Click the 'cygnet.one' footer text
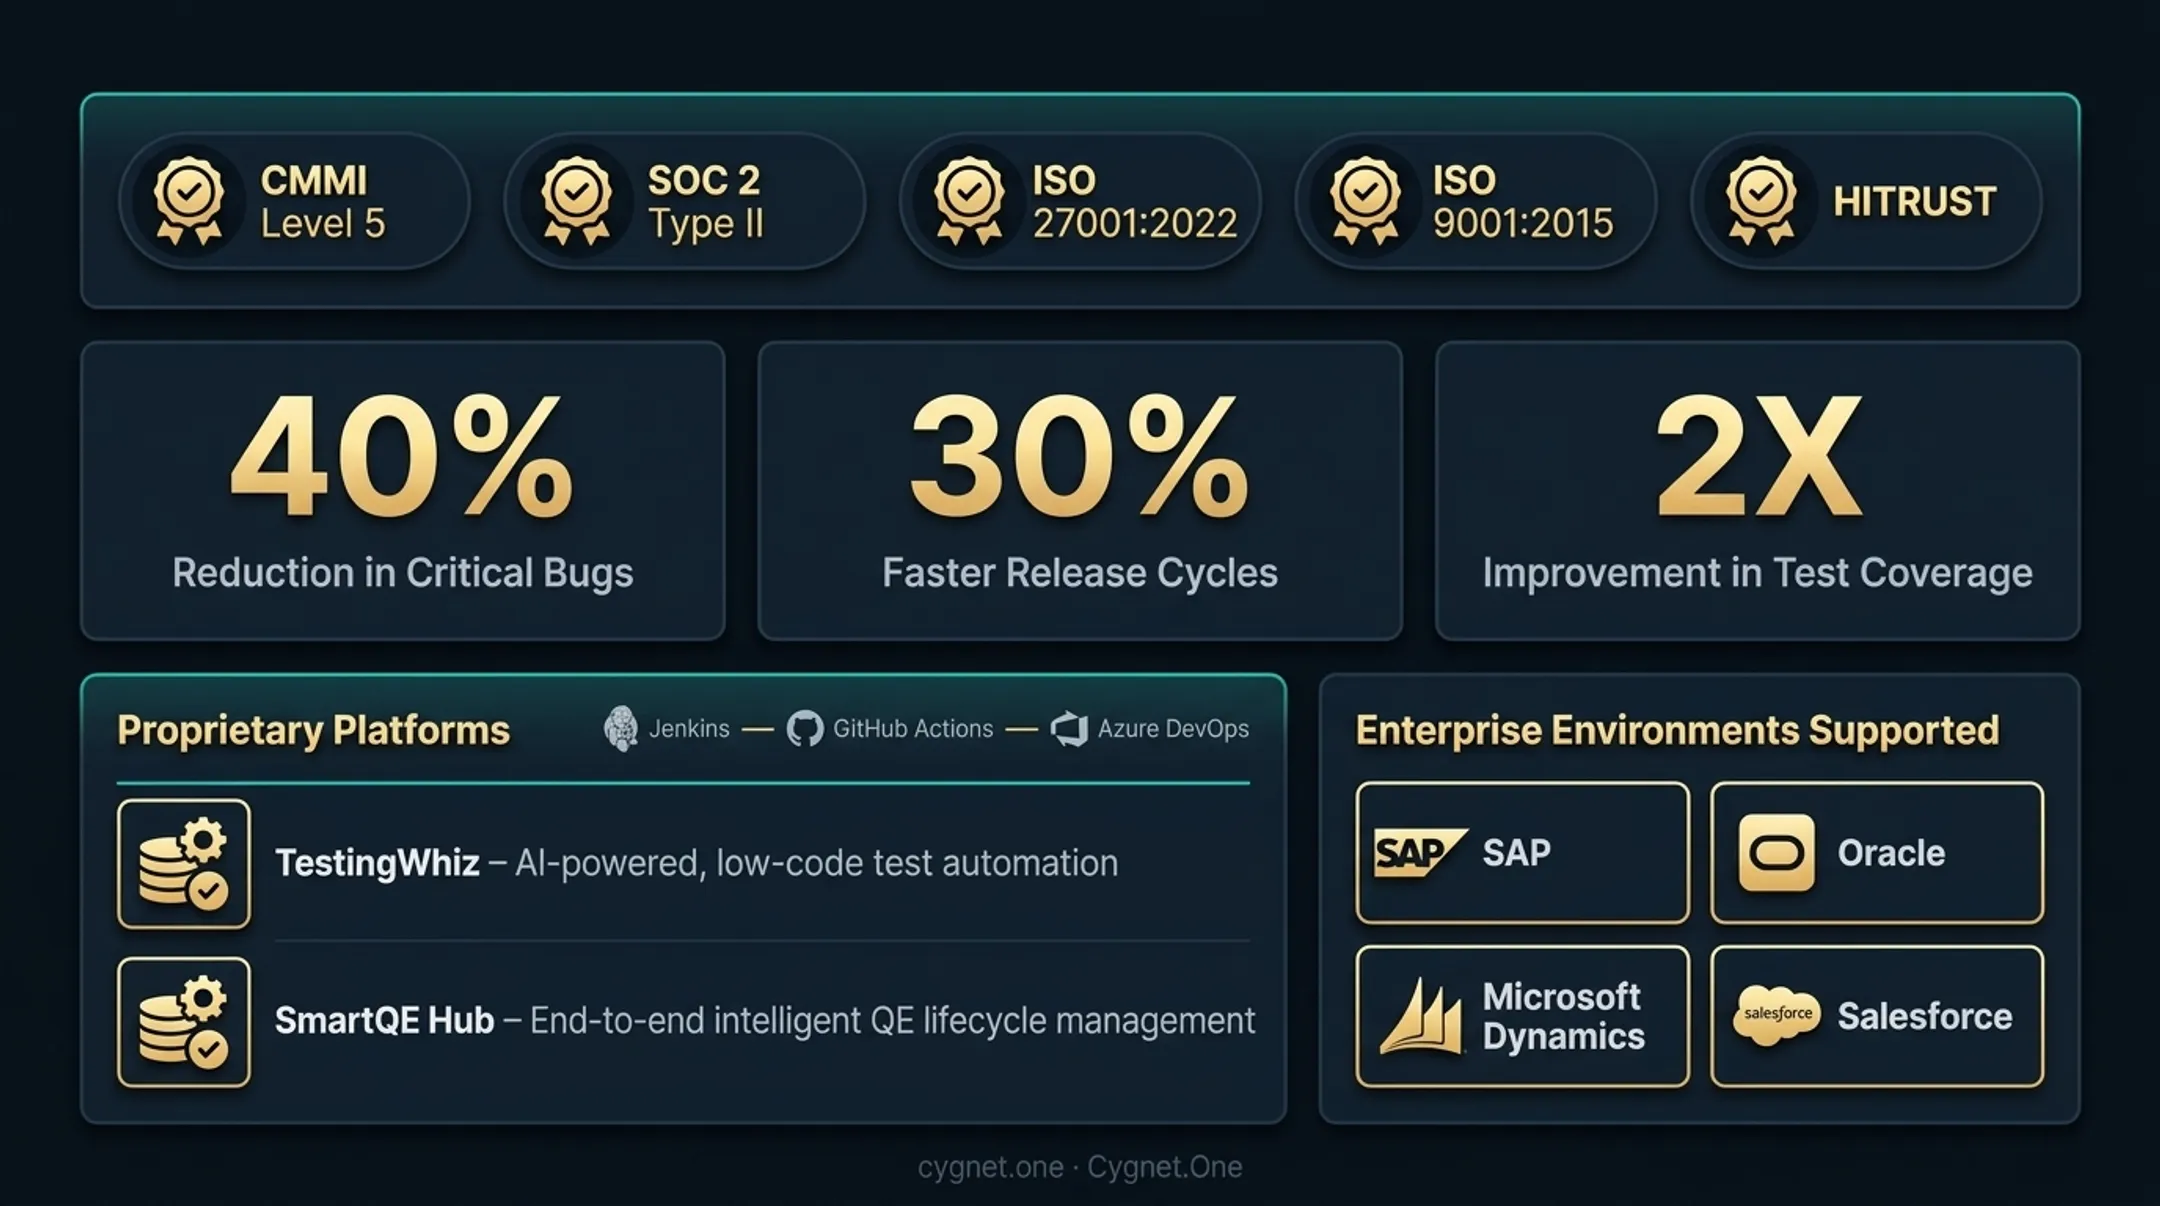 [x=991, y=1167]
